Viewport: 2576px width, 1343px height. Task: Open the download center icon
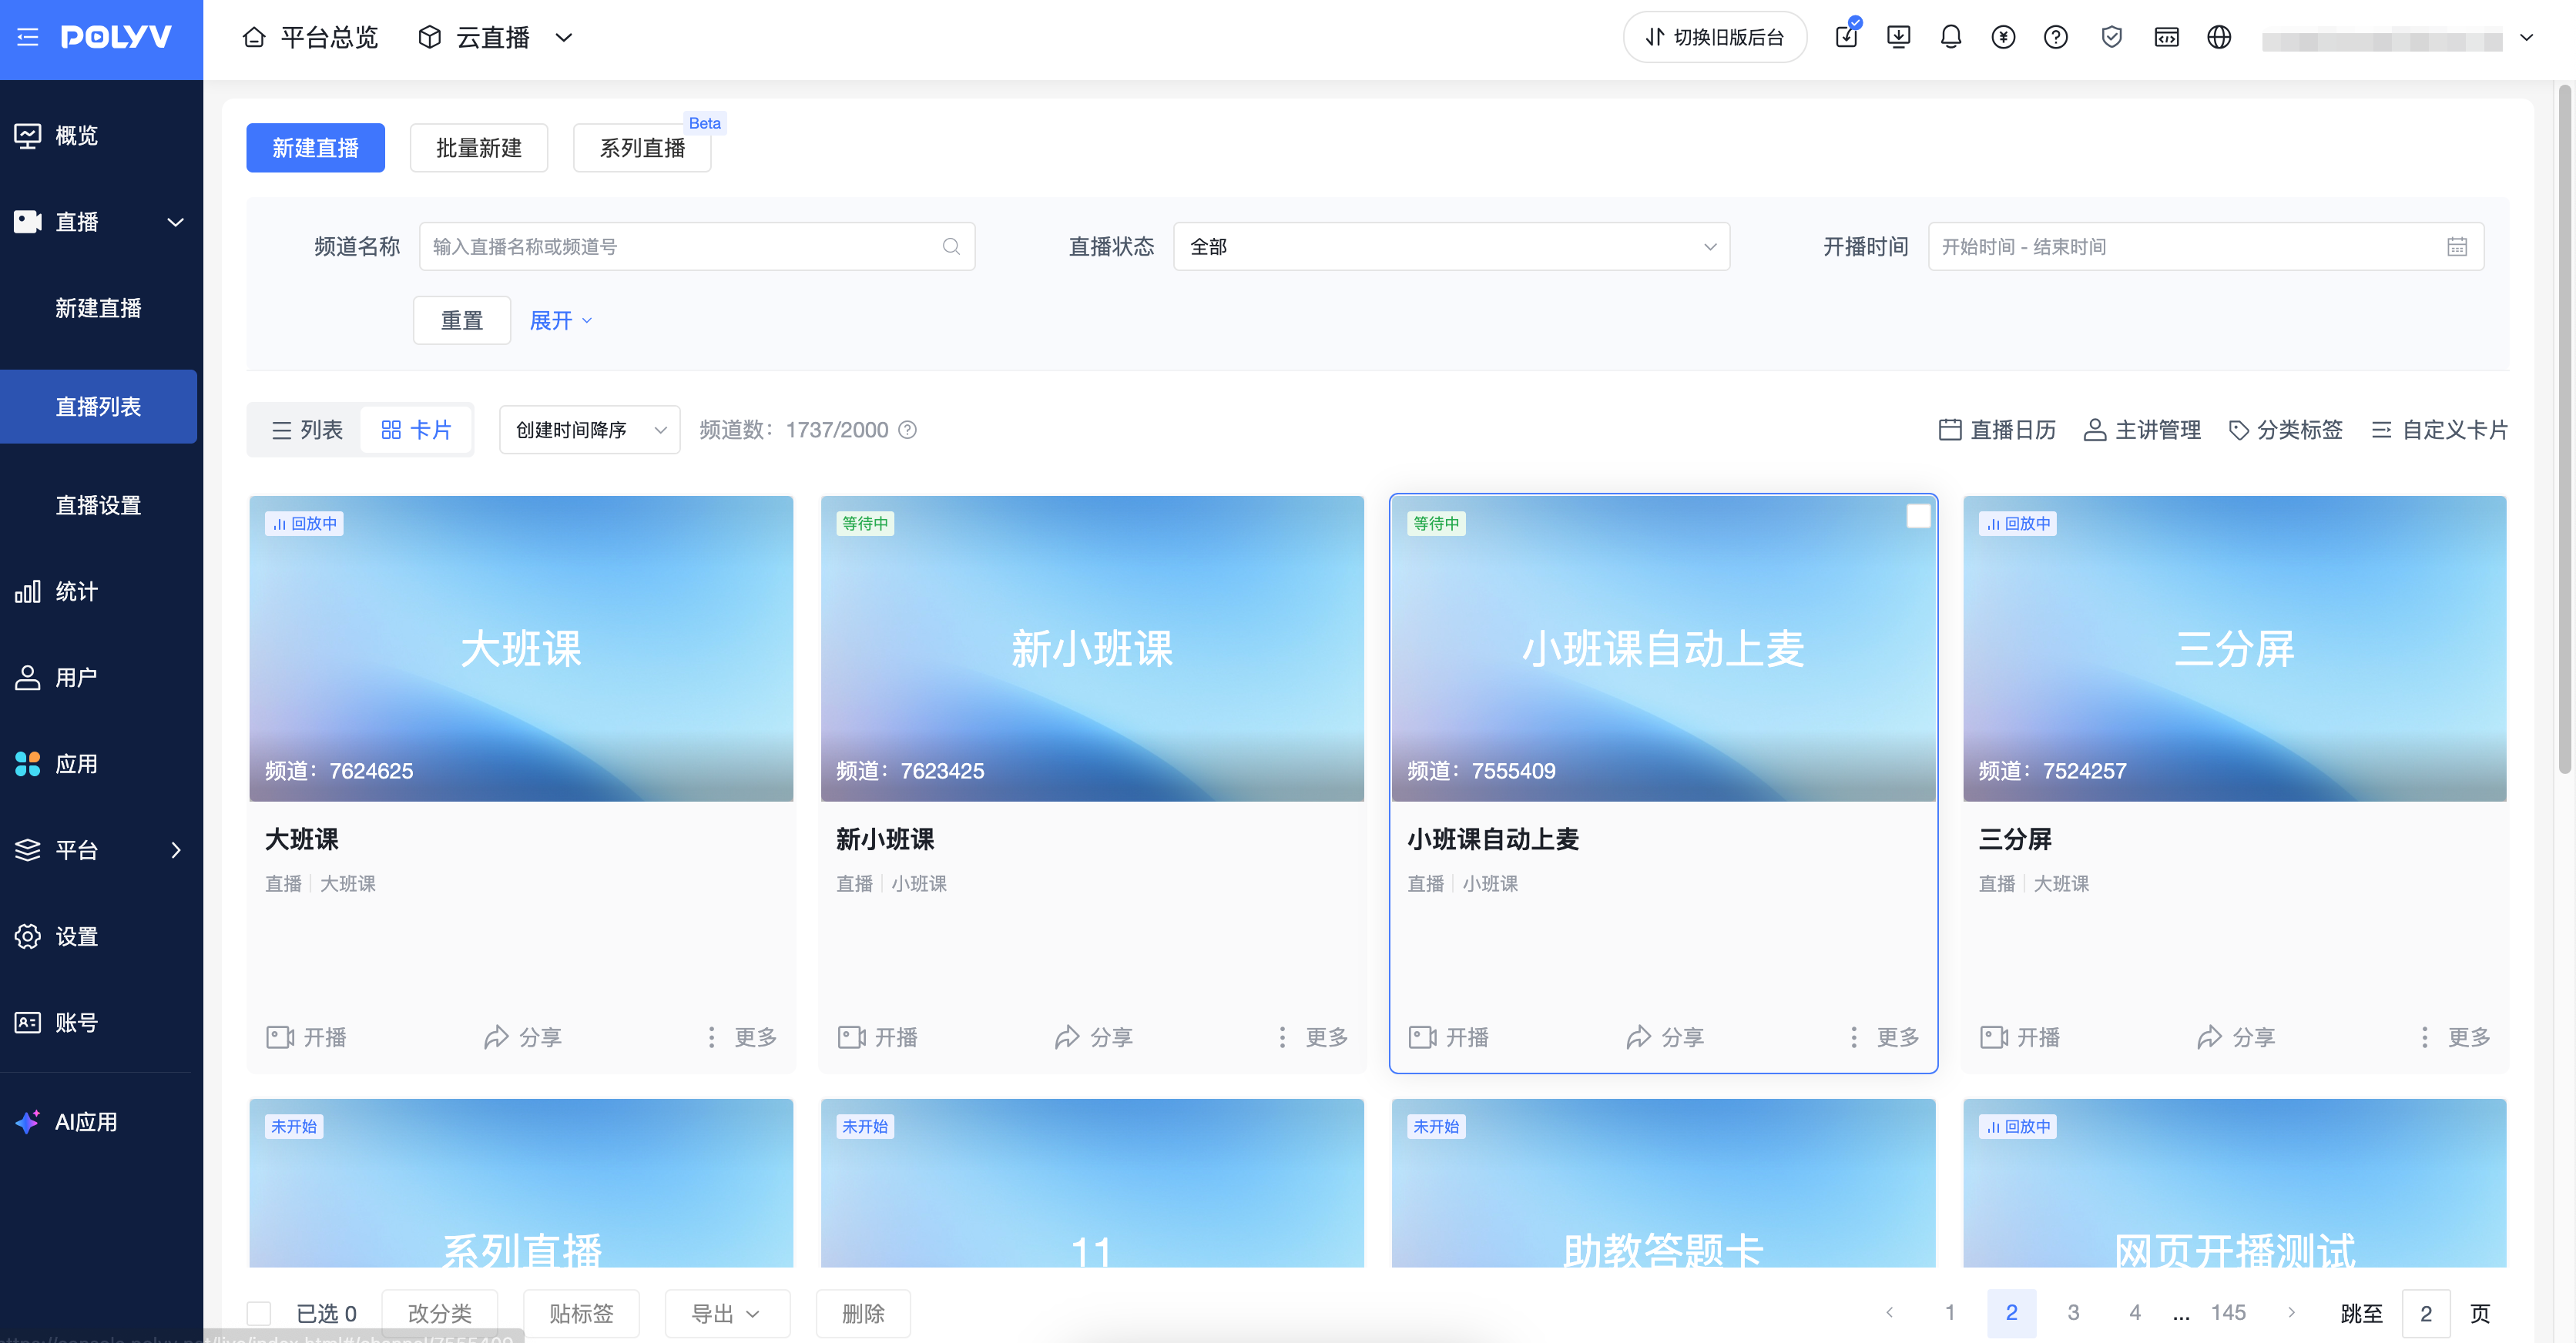click(x=1898, y=37)
